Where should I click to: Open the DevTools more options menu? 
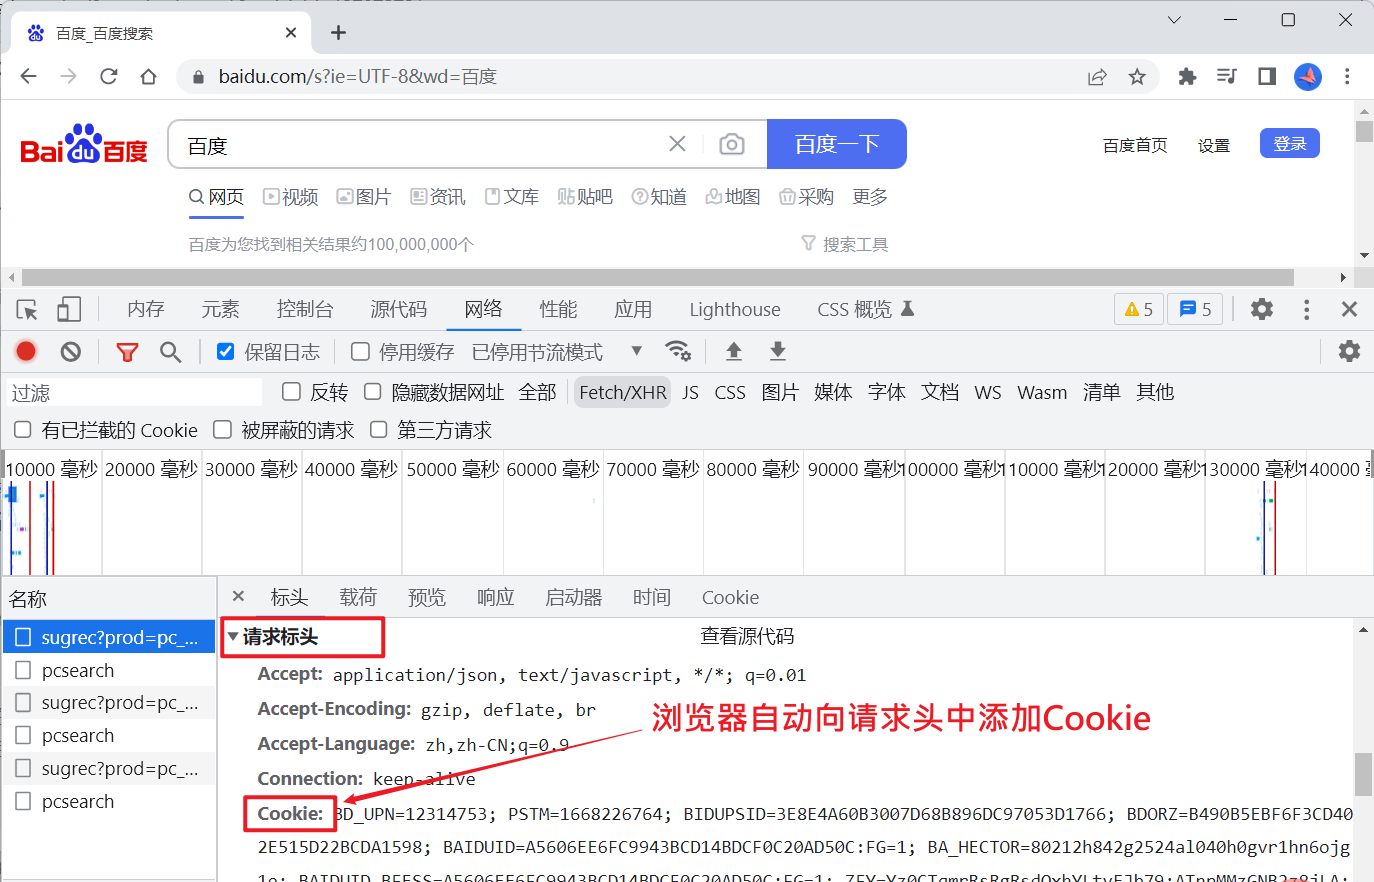(1306, 309)
